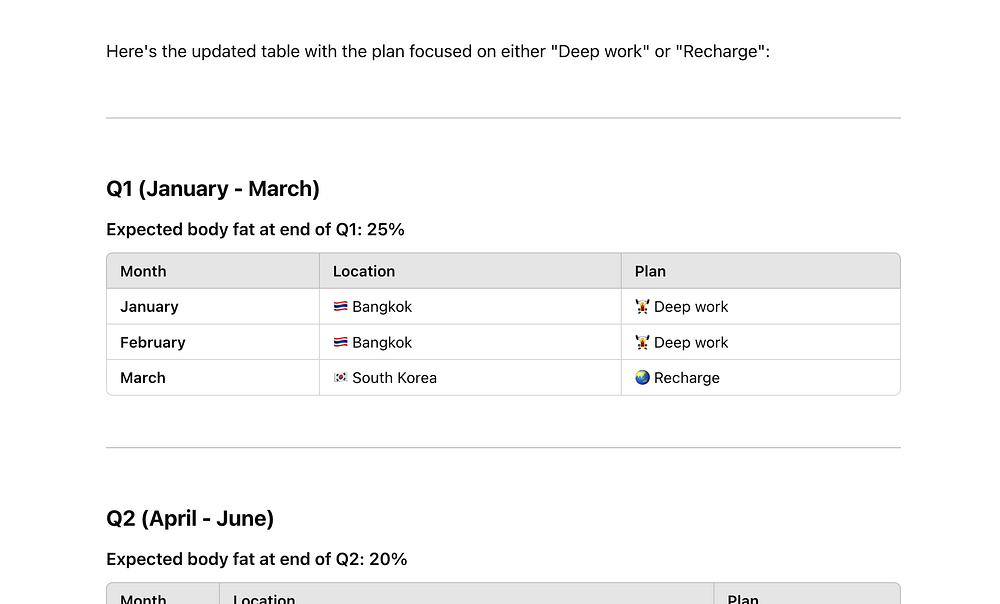Click the Plan column header in the Q1 table

[650, 271]
